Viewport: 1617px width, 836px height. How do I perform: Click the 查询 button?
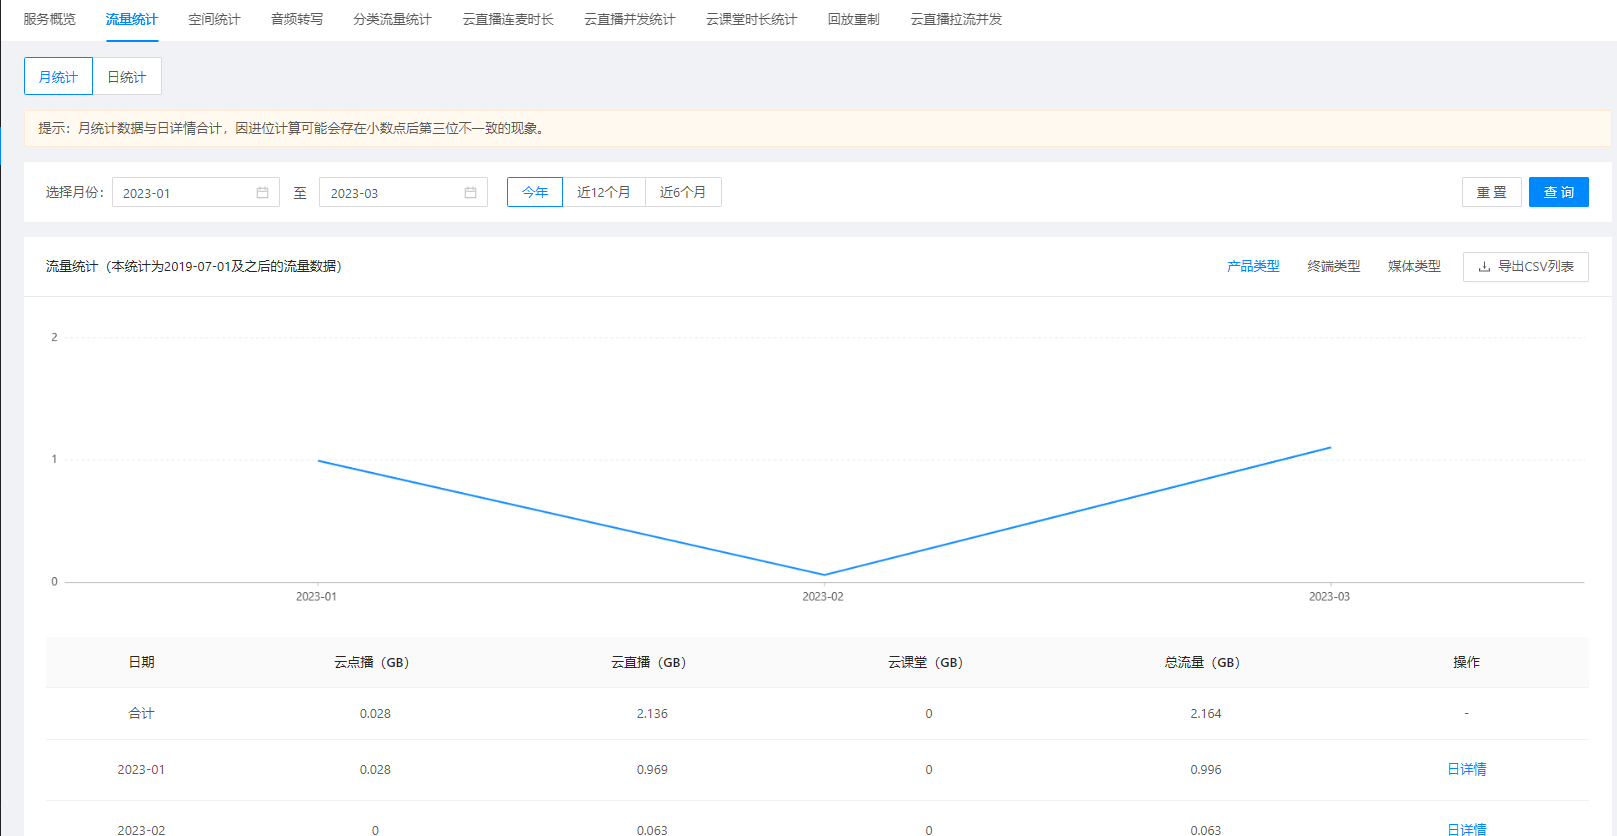point(1559,192)
